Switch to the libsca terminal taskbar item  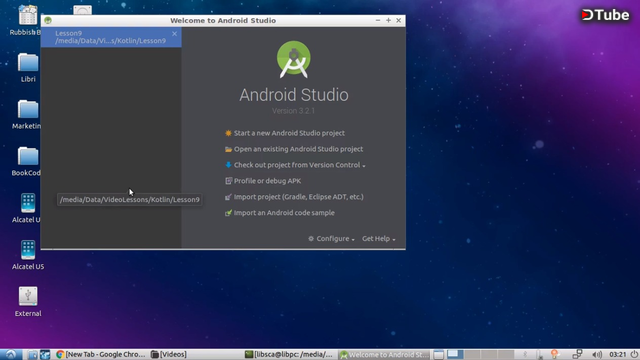289,354
